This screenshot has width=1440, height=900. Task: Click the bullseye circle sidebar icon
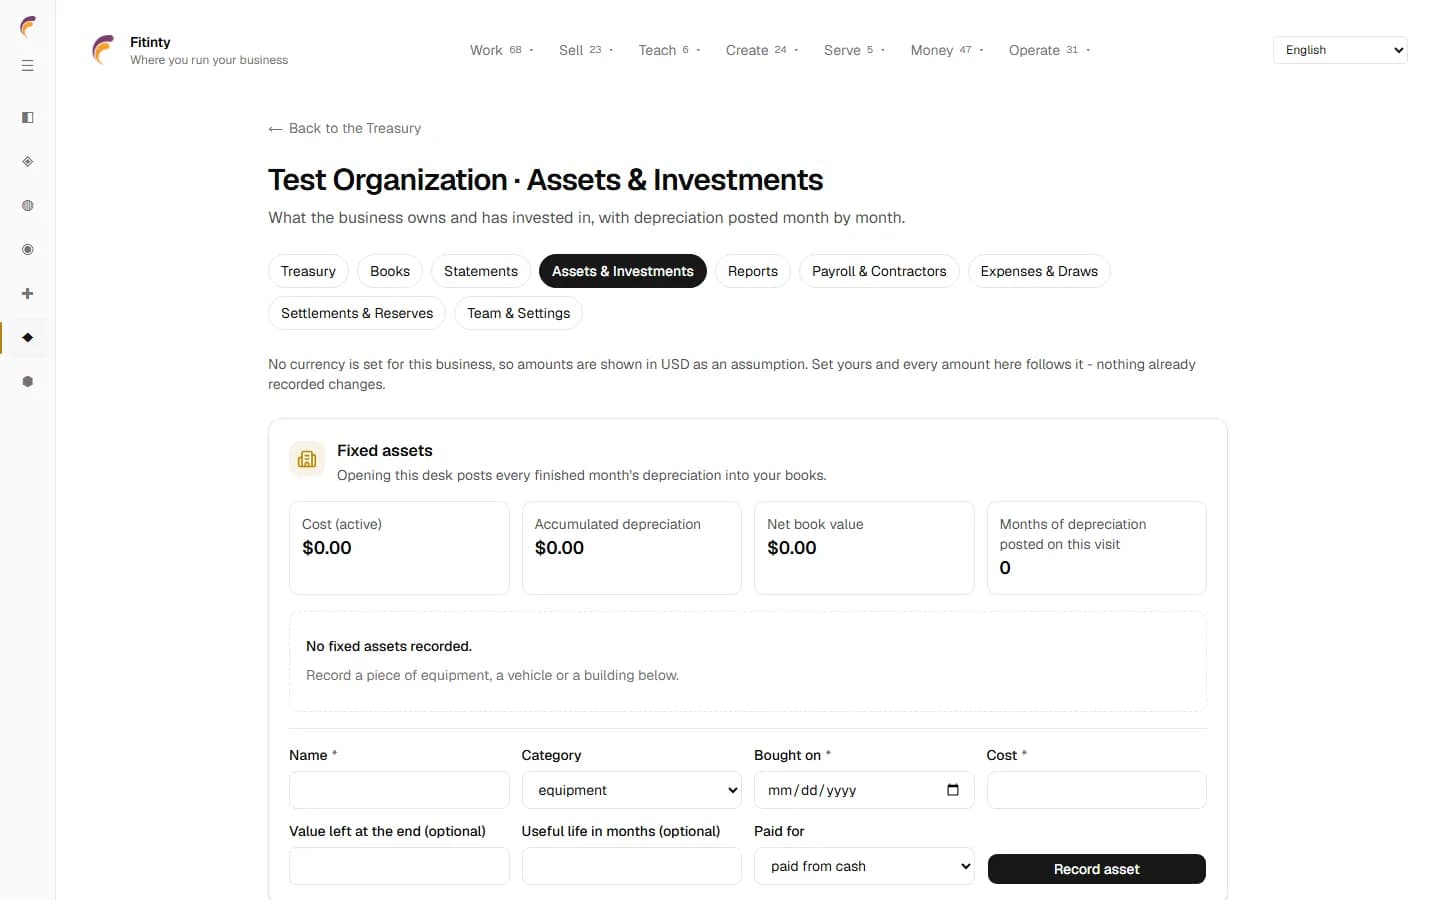(x=28, y=250)
